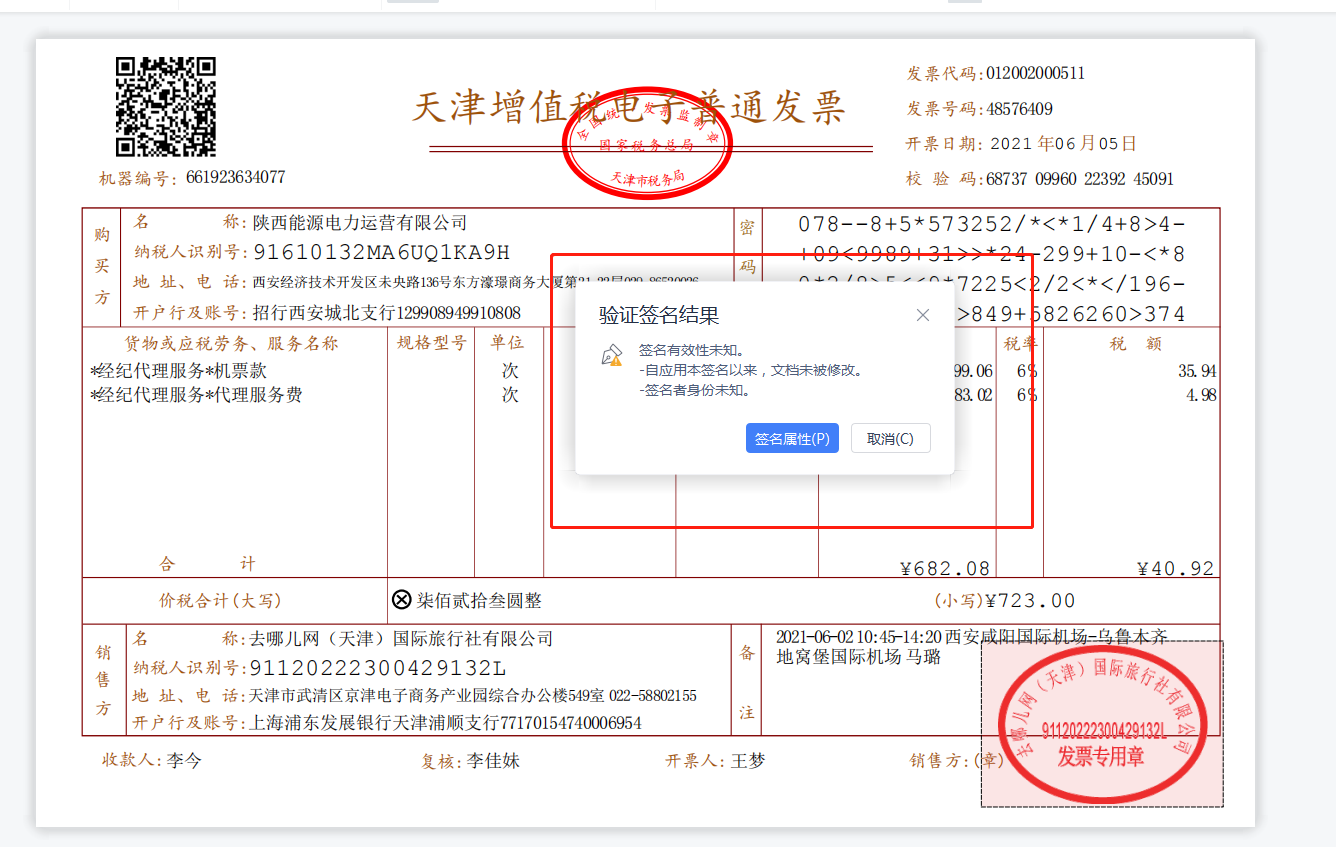Click the invoice number 48576409

click(1019, 109)
